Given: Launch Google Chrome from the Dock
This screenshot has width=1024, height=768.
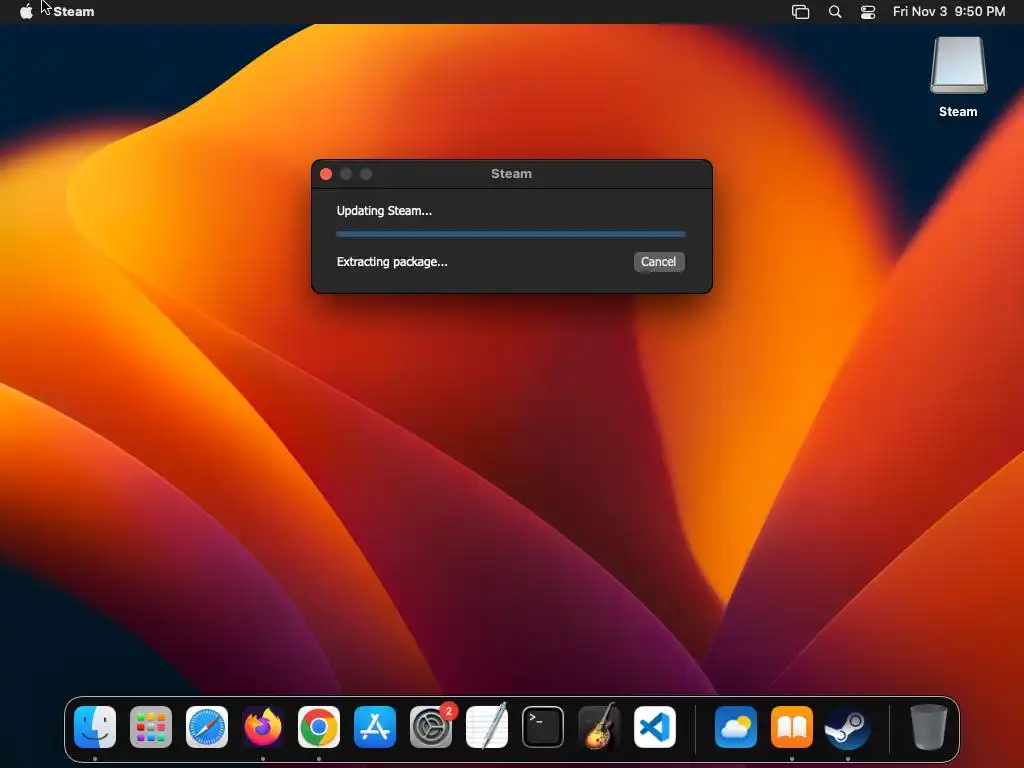Looking at the screenshot, I should (319, 727).
